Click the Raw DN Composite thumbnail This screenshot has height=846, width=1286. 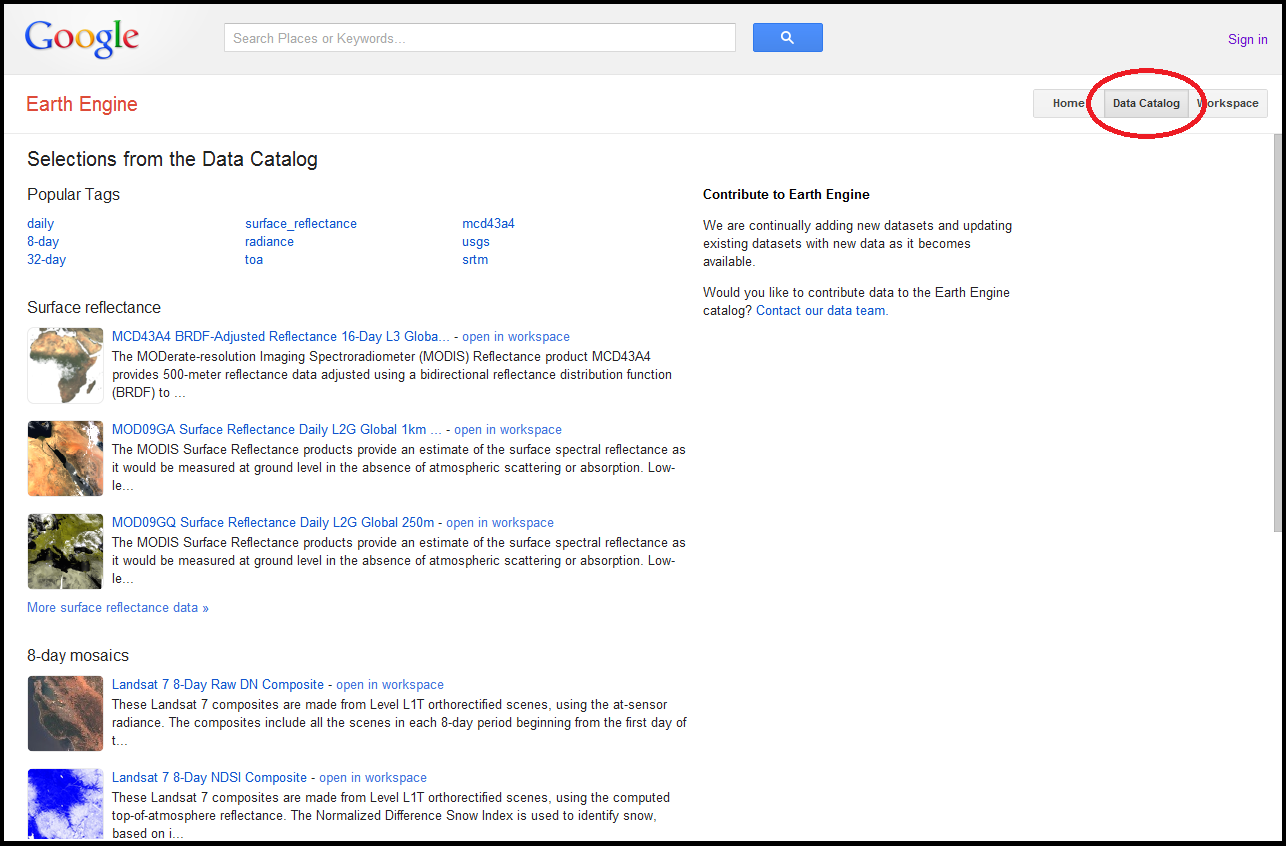point(65,713)
